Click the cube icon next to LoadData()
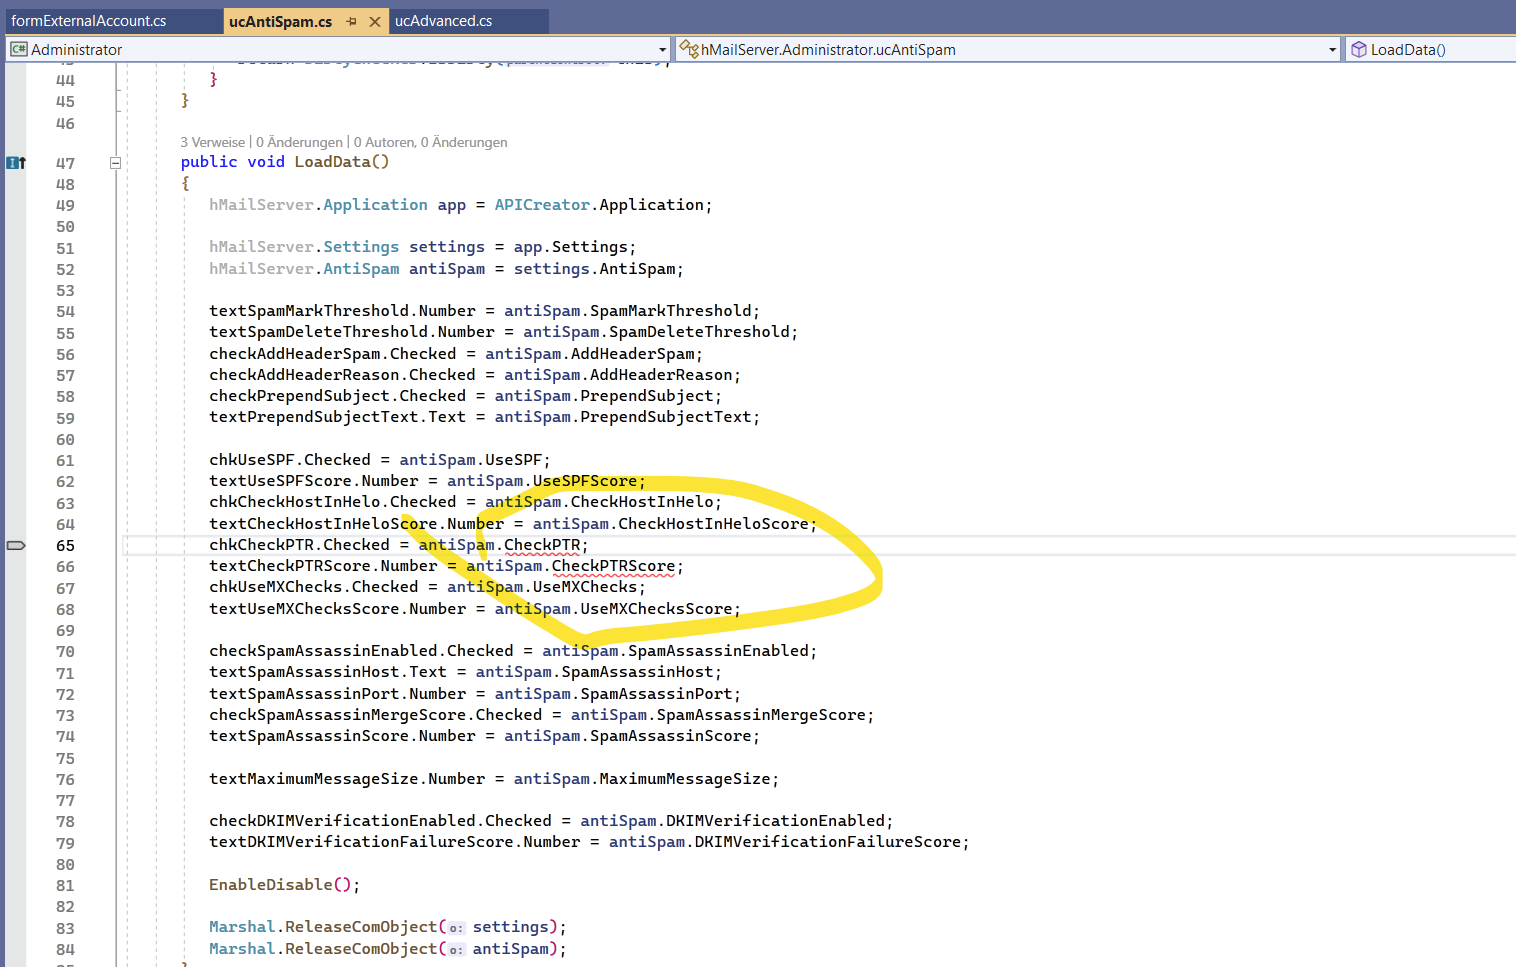This screenshot has width=1516, height=967. click(x=1359, y=48)
